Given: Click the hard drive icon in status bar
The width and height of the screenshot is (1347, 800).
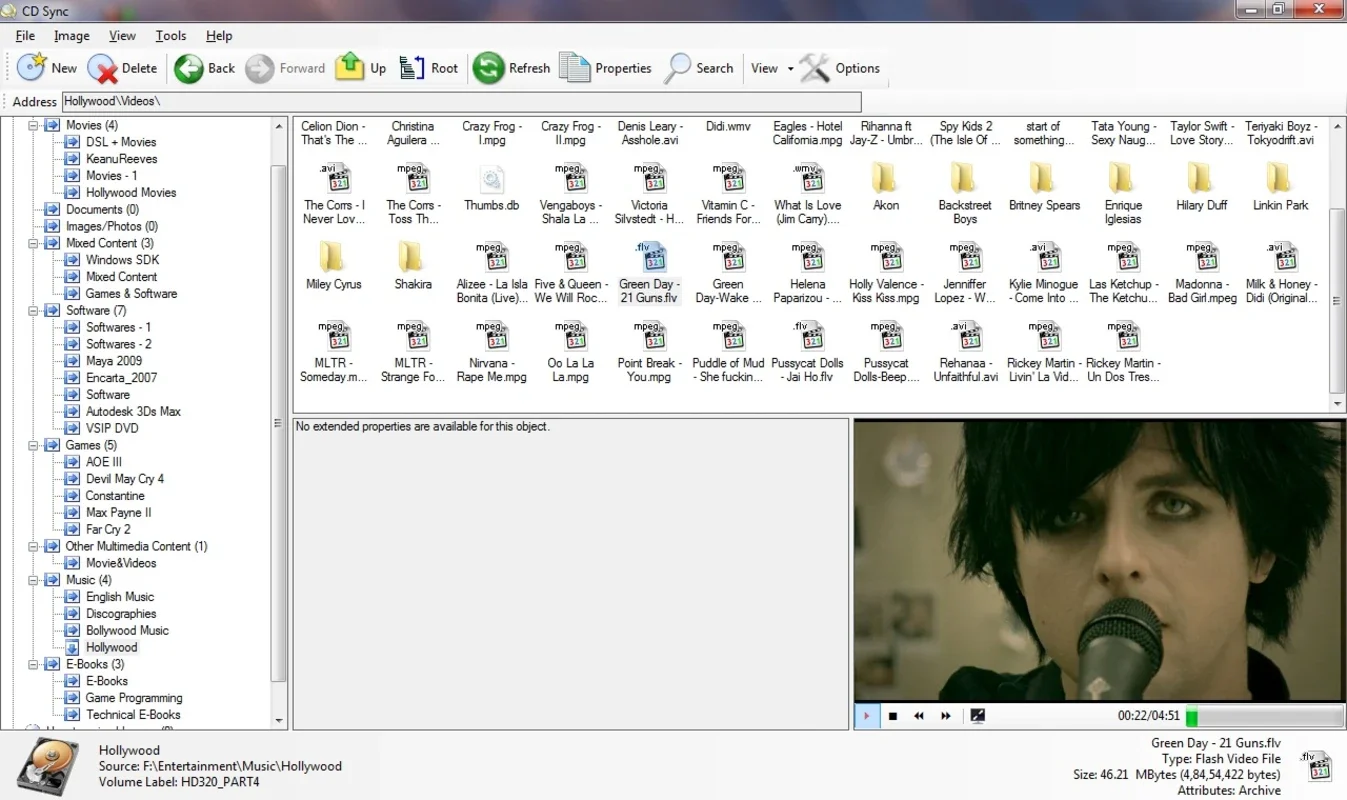Looking at the screenshot, I should pyautogui.click(x=49, y=766).
